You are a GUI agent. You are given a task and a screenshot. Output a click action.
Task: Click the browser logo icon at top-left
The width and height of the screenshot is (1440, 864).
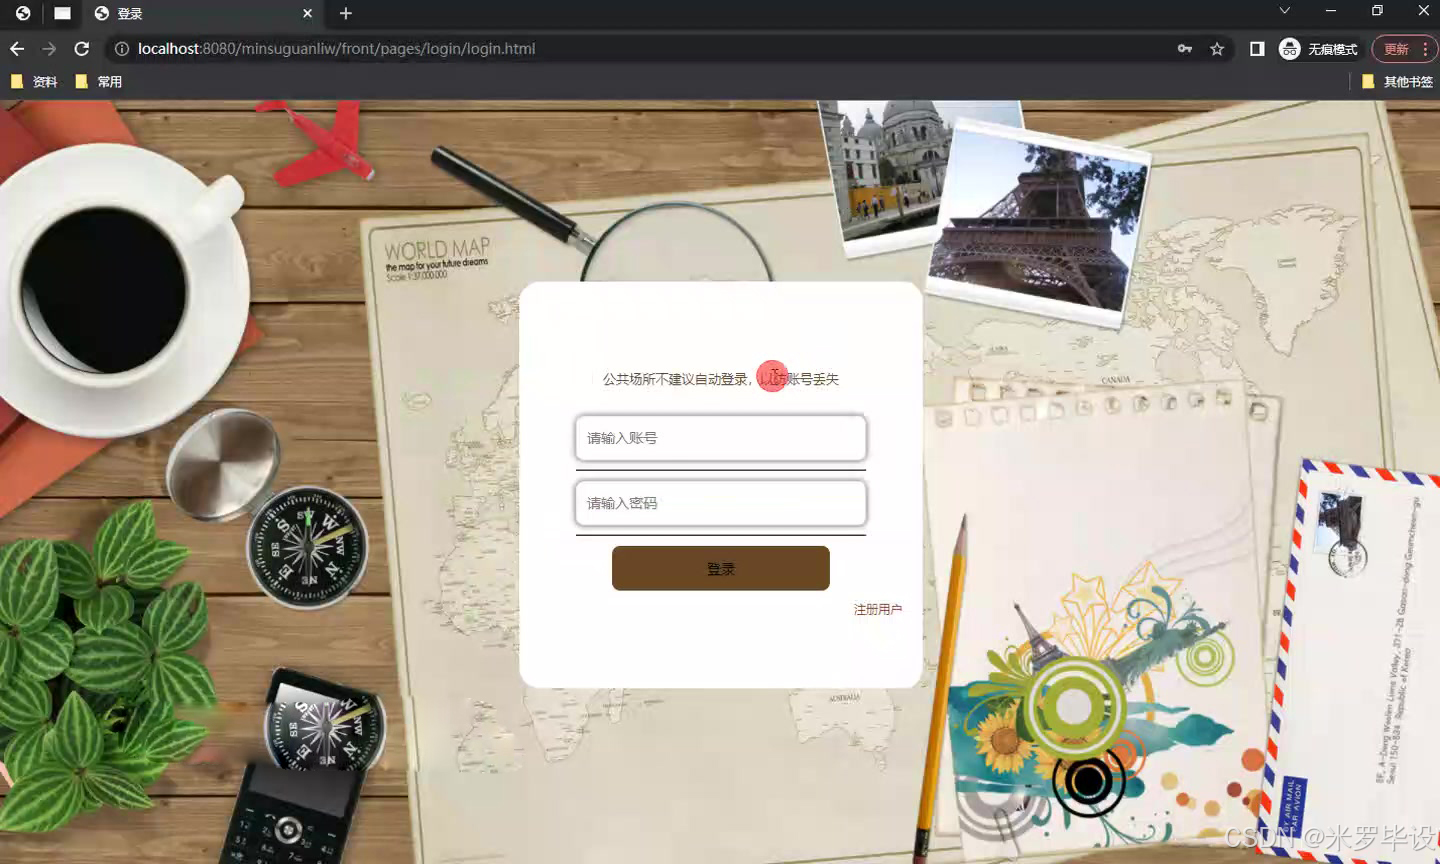click(x=23, y=13)
